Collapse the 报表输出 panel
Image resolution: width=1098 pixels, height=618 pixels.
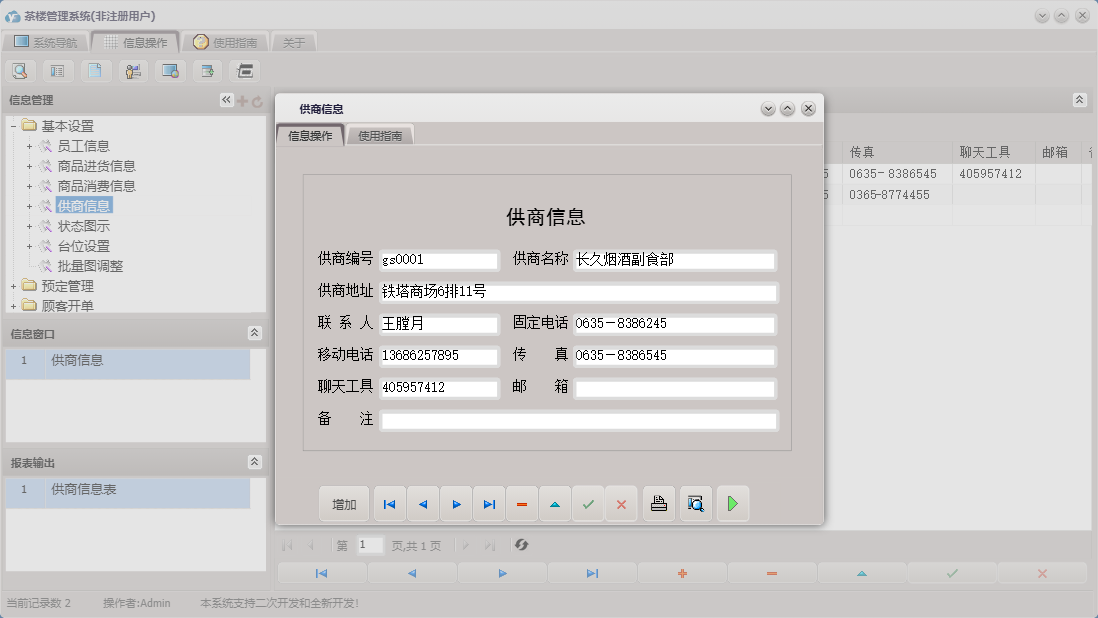pyautogui.click(x=255, y=462)
